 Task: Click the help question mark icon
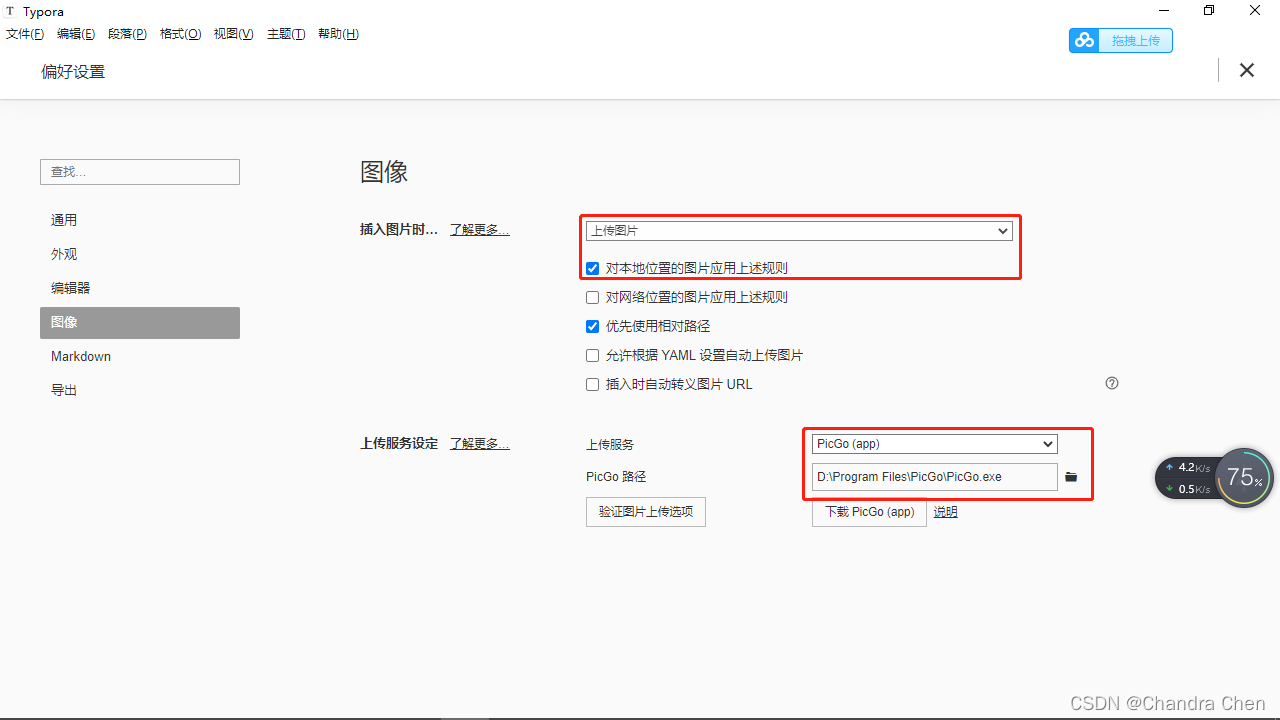pyautogui.click(x=1112, y=383)
